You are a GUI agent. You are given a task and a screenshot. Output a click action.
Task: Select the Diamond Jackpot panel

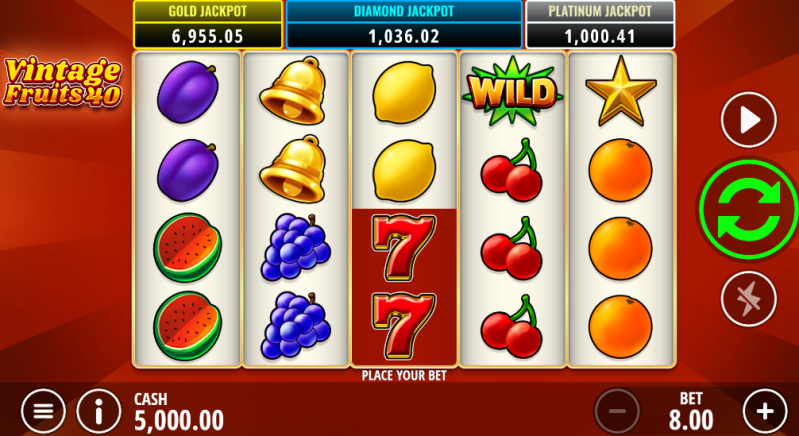[404, 24]
